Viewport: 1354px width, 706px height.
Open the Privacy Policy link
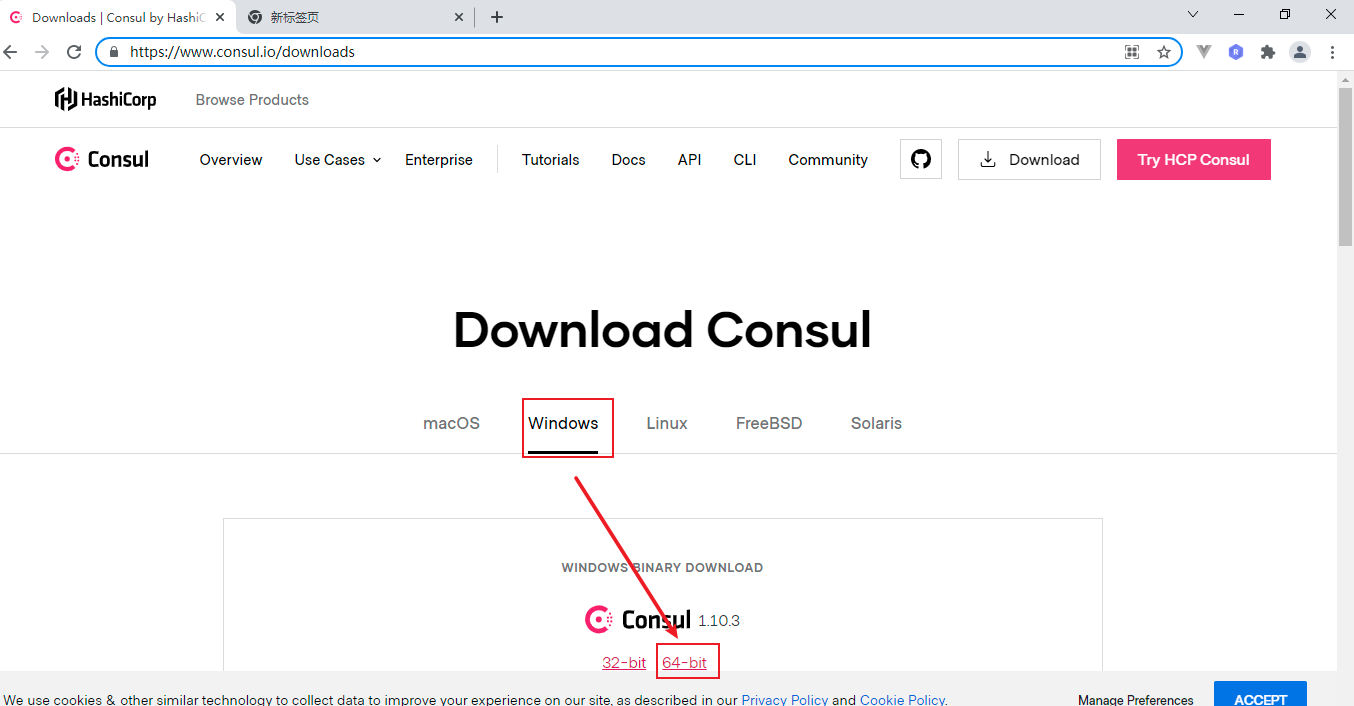point(785,700)
